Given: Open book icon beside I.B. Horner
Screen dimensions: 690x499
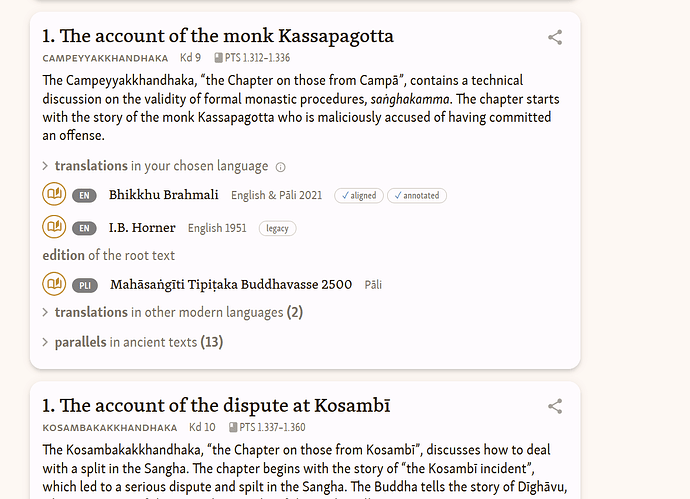Looking at the screenshot, I should pyautogui.click(x=54, y=227).
